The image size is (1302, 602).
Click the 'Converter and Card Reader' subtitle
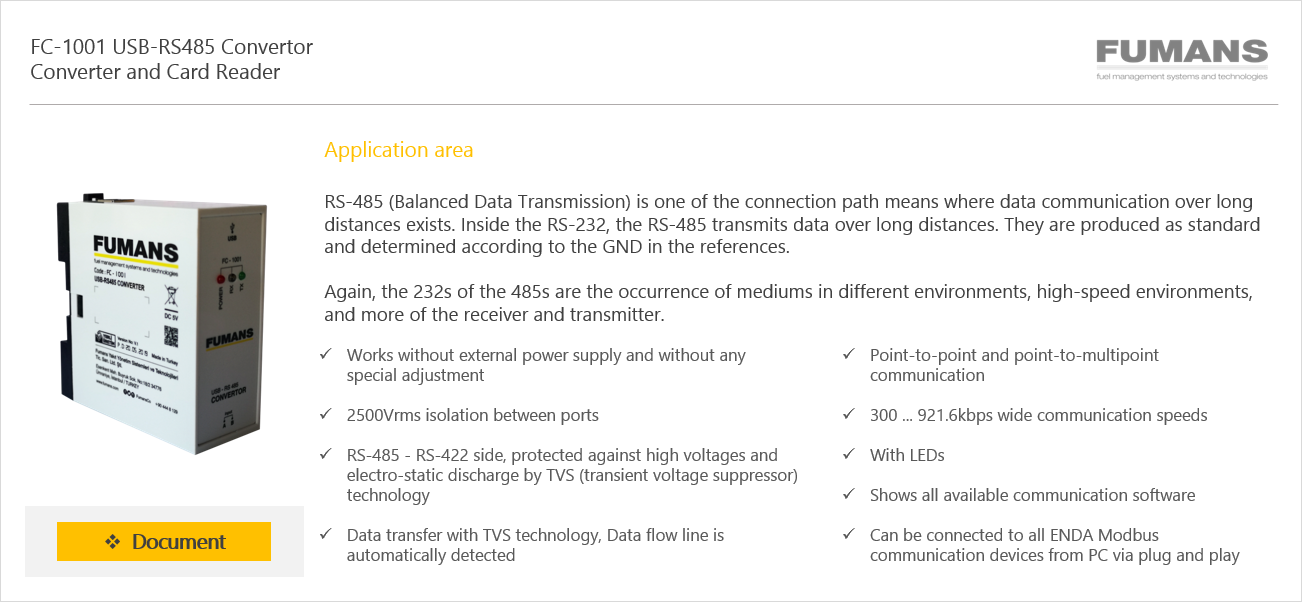coord(155,72)
